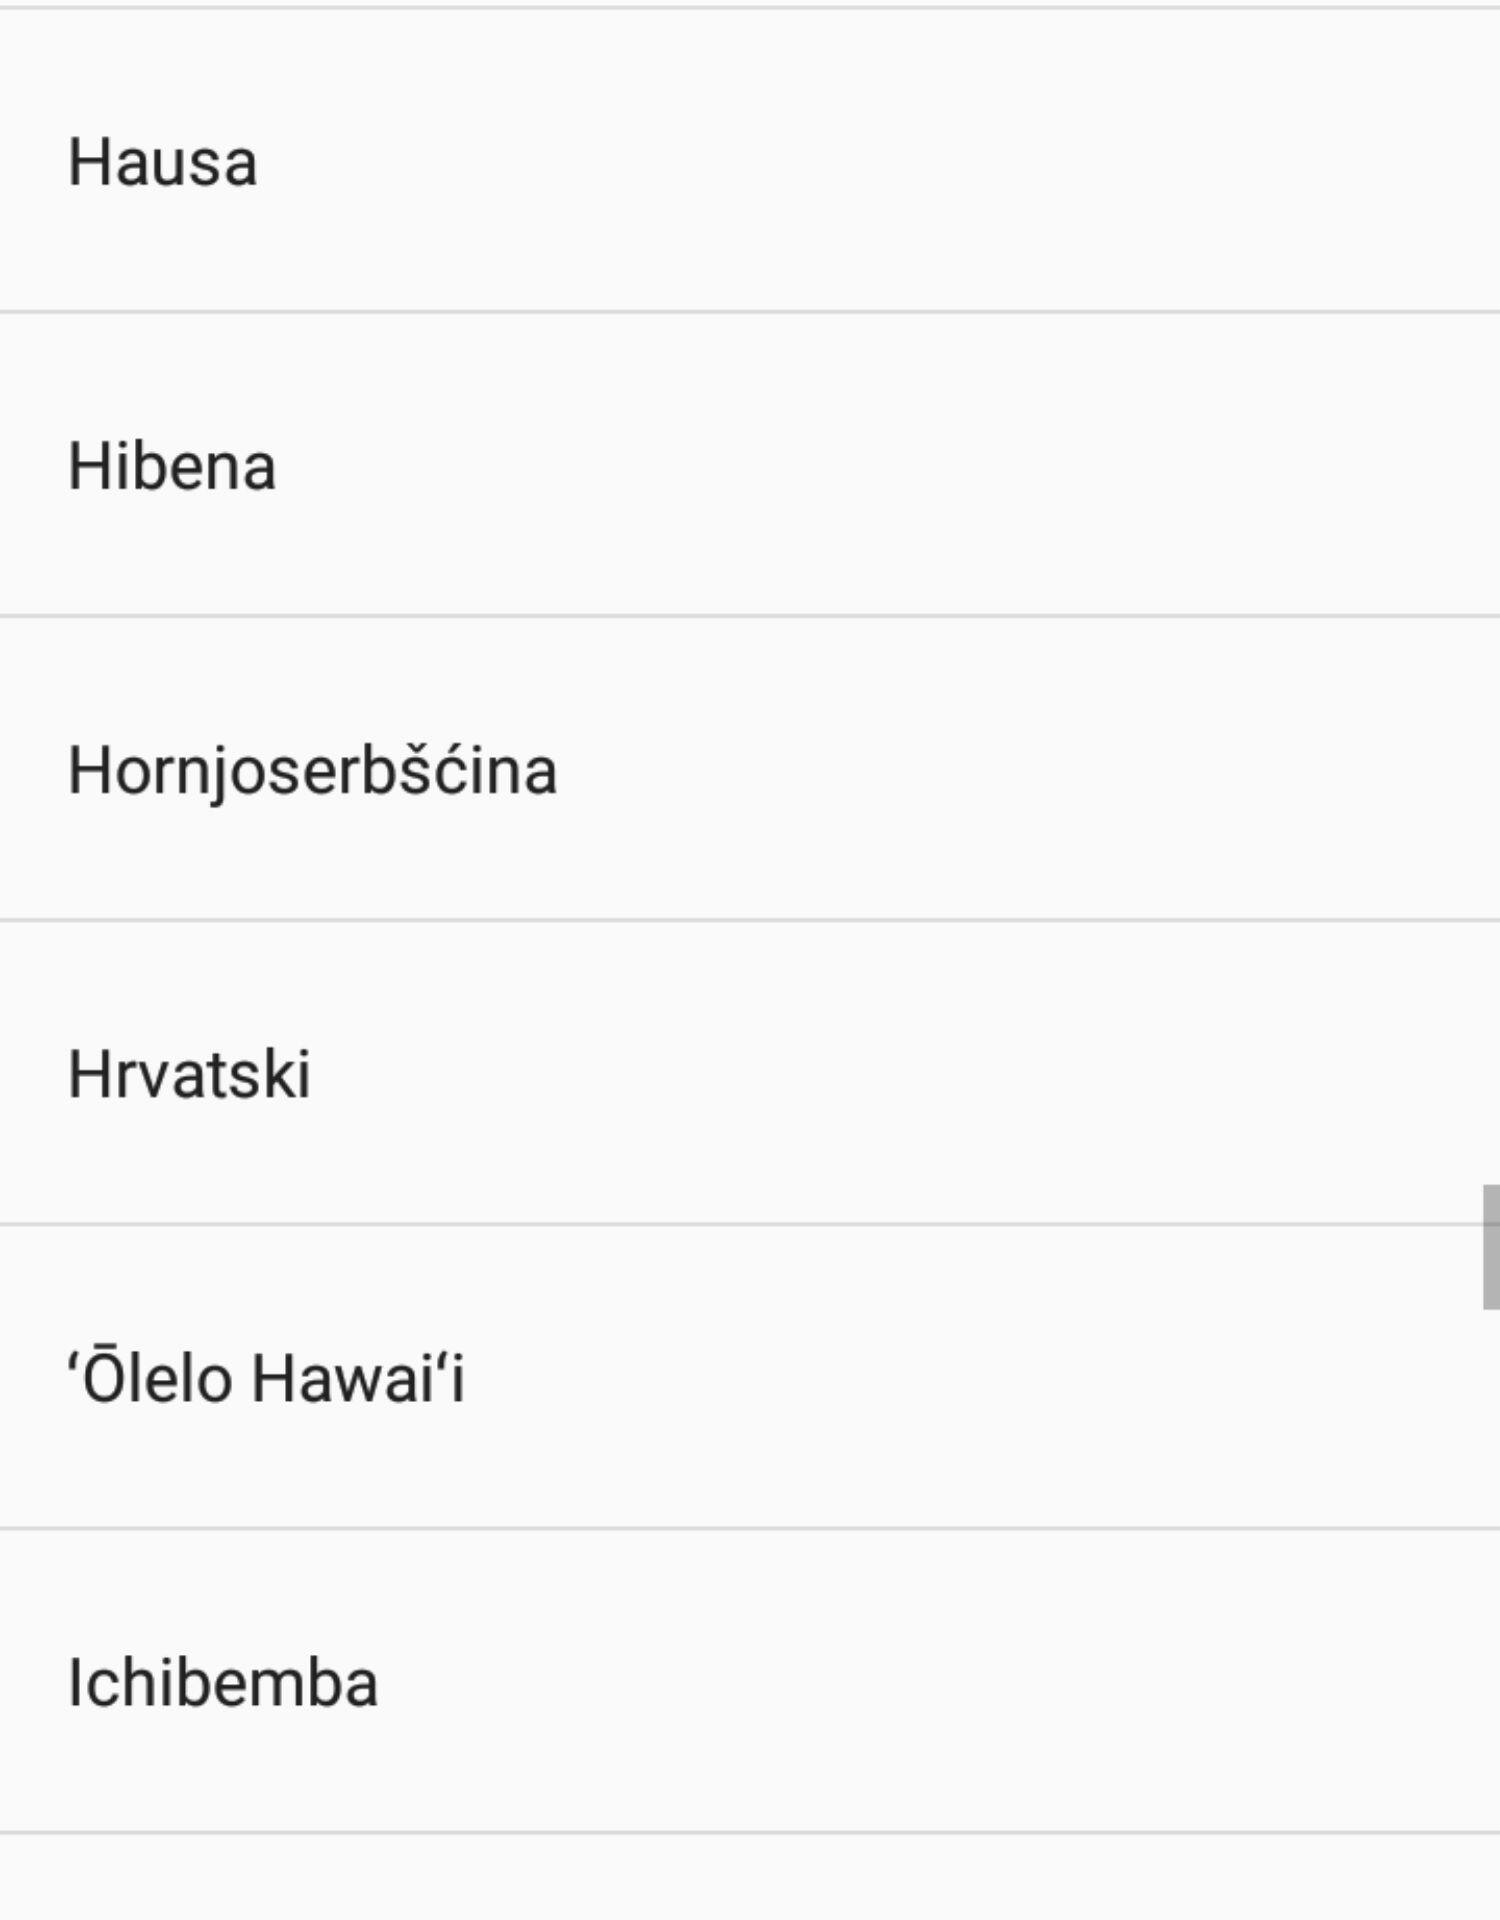1500x1920 pixels.
Task: Click the blank area of Hrvatski row
Action: pyautogui.click(x=900, y=1074)
